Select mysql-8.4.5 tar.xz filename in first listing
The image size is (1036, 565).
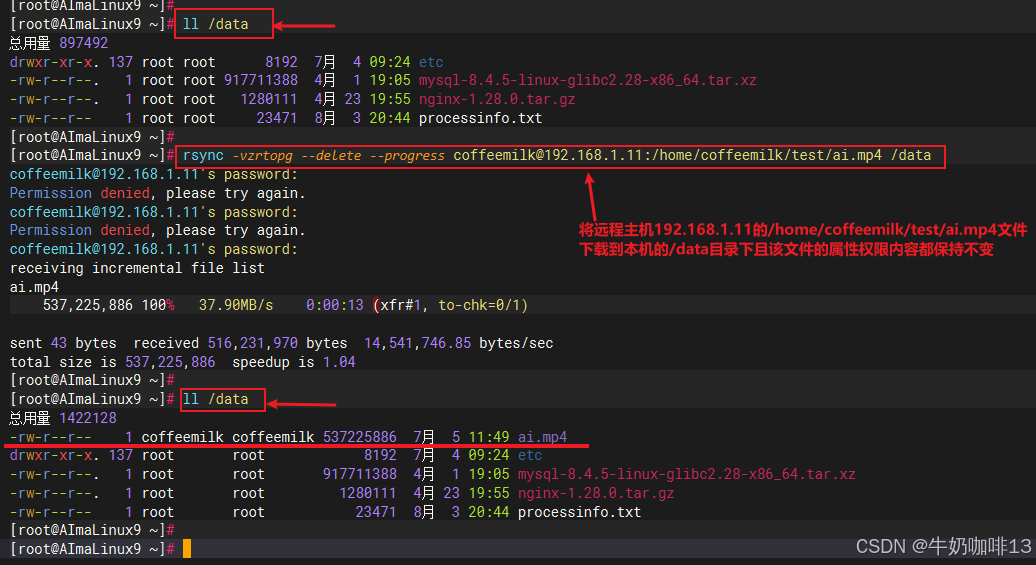tap(587, 80)
